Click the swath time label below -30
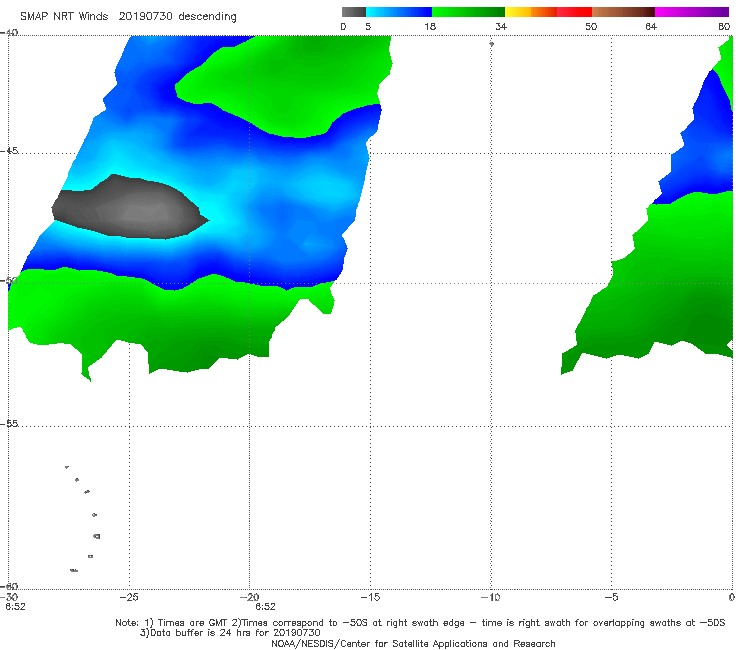Viewport: 740px width, 650px height. click(16, 607)
